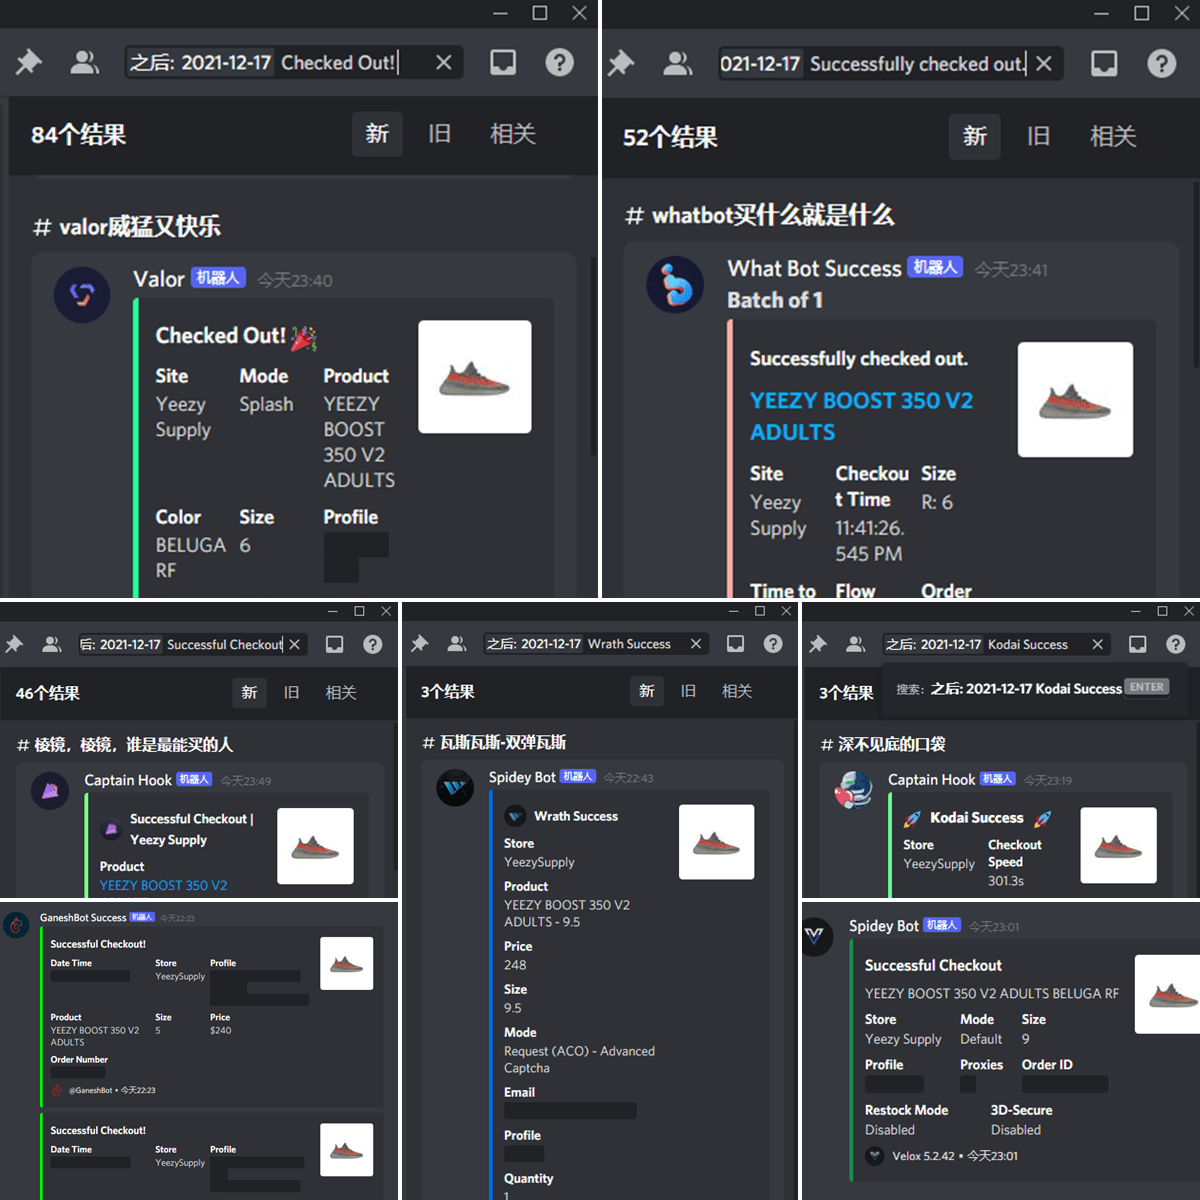Select 相关 sort tab in Wrath Success results
This screenshot has height=1200, width=1200.
click(737, 691)
